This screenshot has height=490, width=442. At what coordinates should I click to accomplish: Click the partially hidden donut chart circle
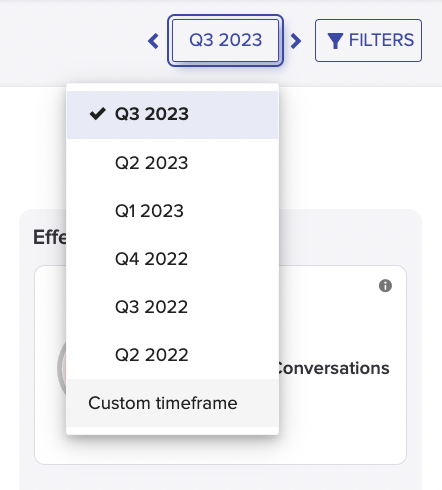click(62, 367)
